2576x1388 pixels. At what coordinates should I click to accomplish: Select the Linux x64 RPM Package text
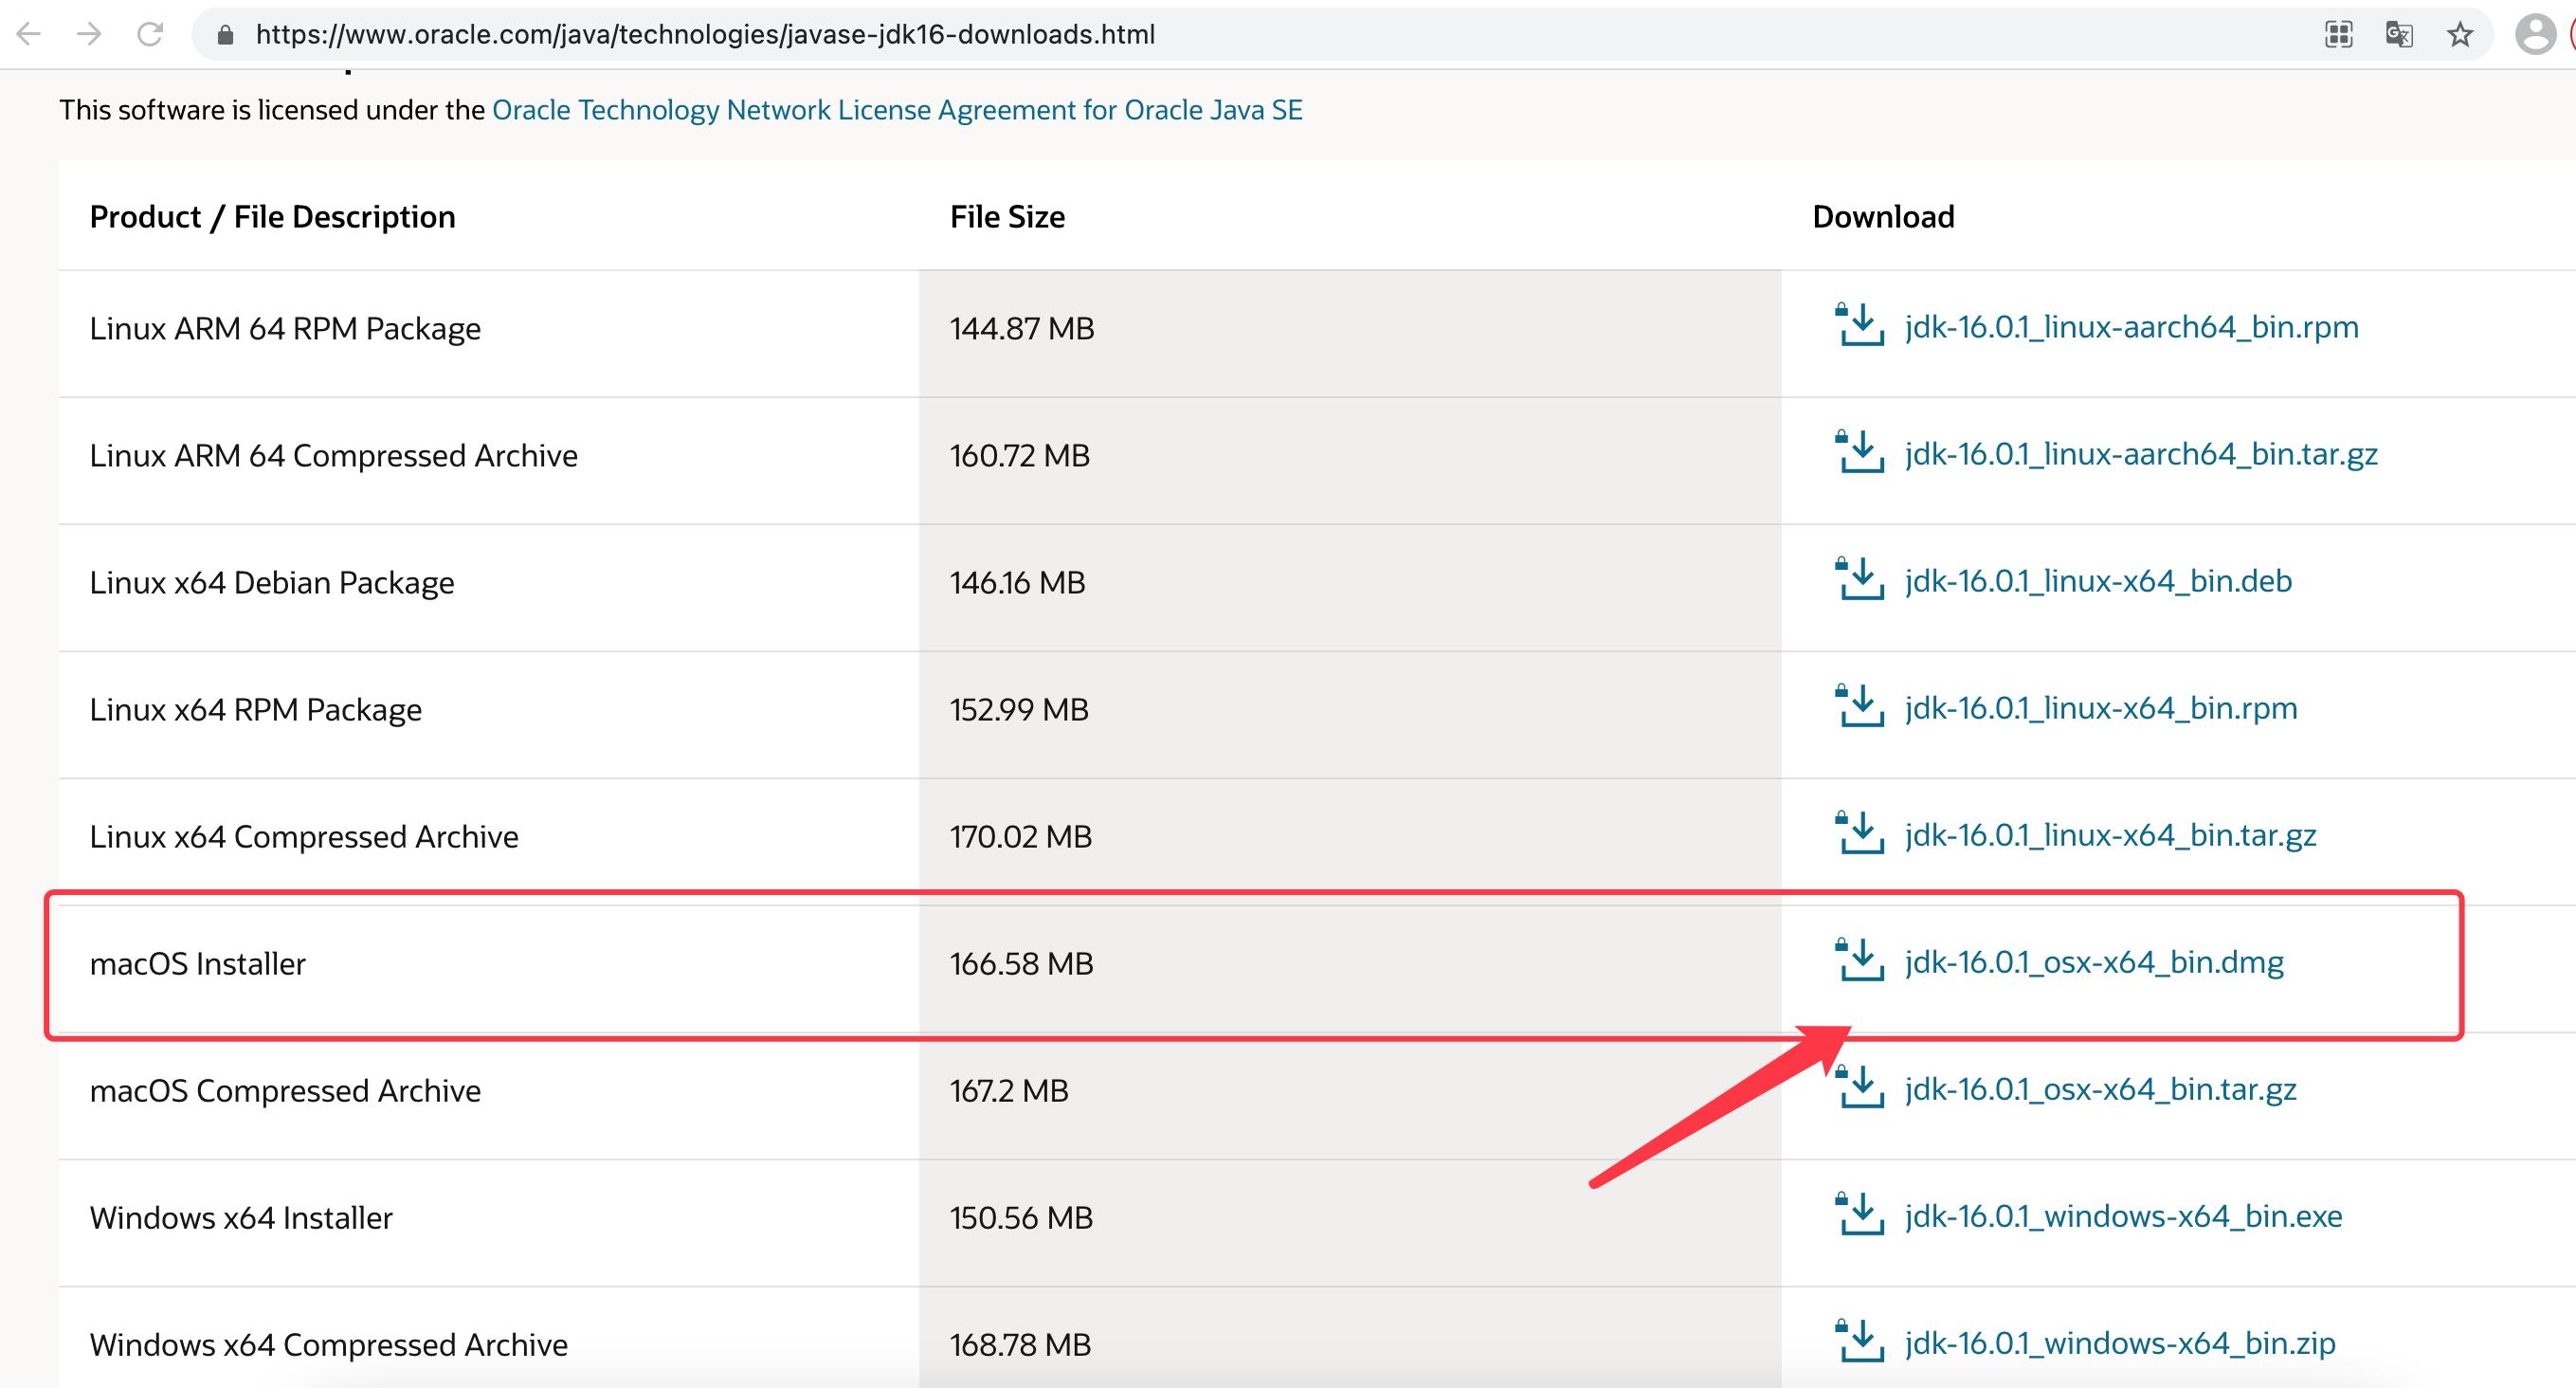coord(255,710)
